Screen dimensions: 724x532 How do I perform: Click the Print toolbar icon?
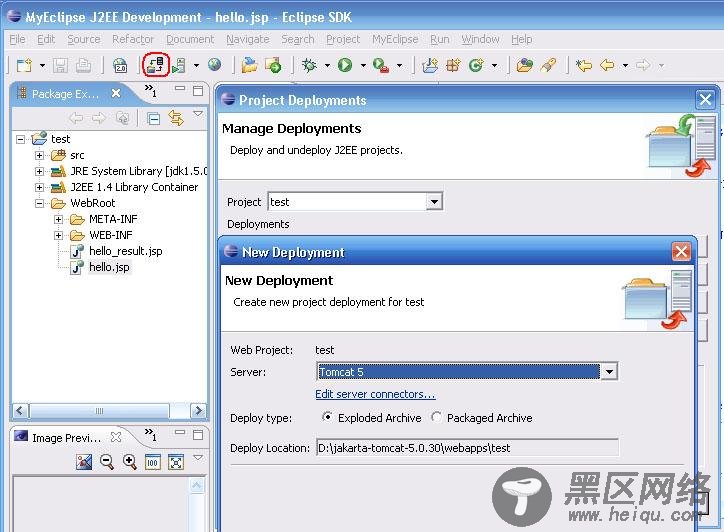point(84,65)
